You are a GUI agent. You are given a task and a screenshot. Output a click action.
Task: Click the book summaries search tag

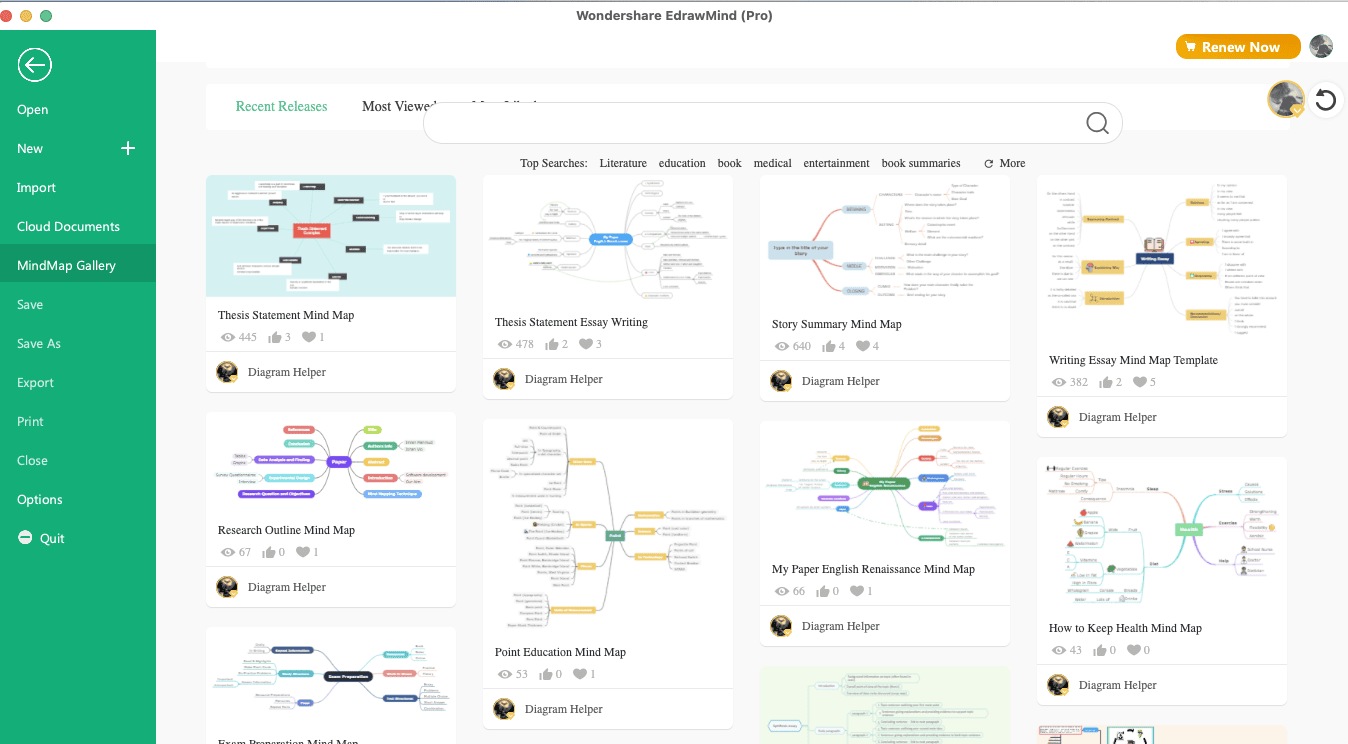click(920, 163)
